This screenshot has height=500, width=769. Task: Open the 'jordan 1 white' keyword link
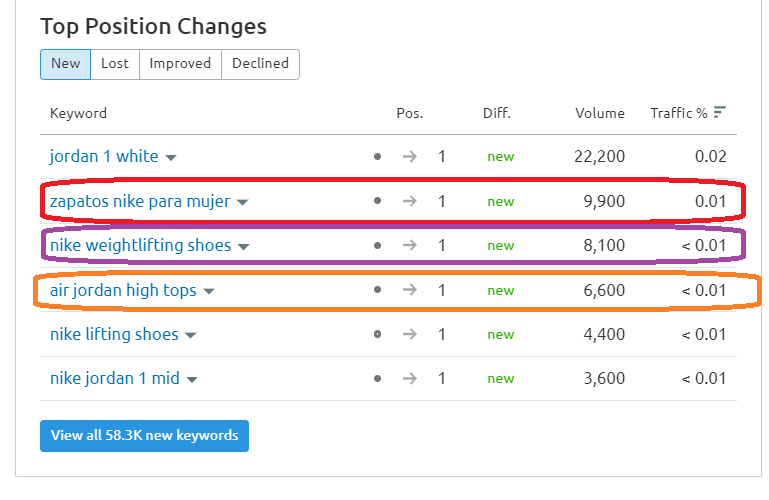coord(104,156)
